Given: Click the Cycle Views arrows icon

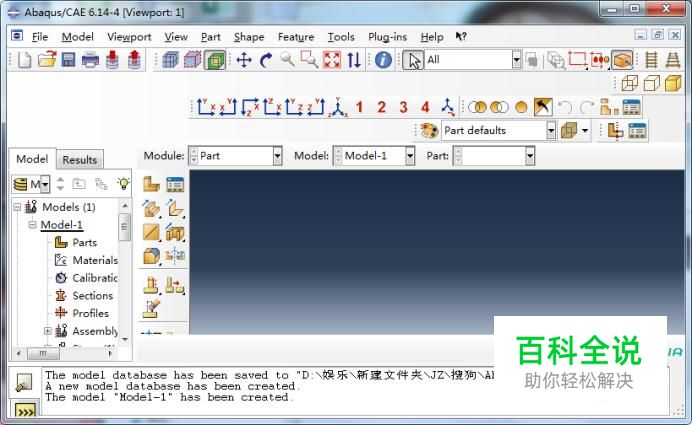Looking at the screenshot, I should point(354,60).
